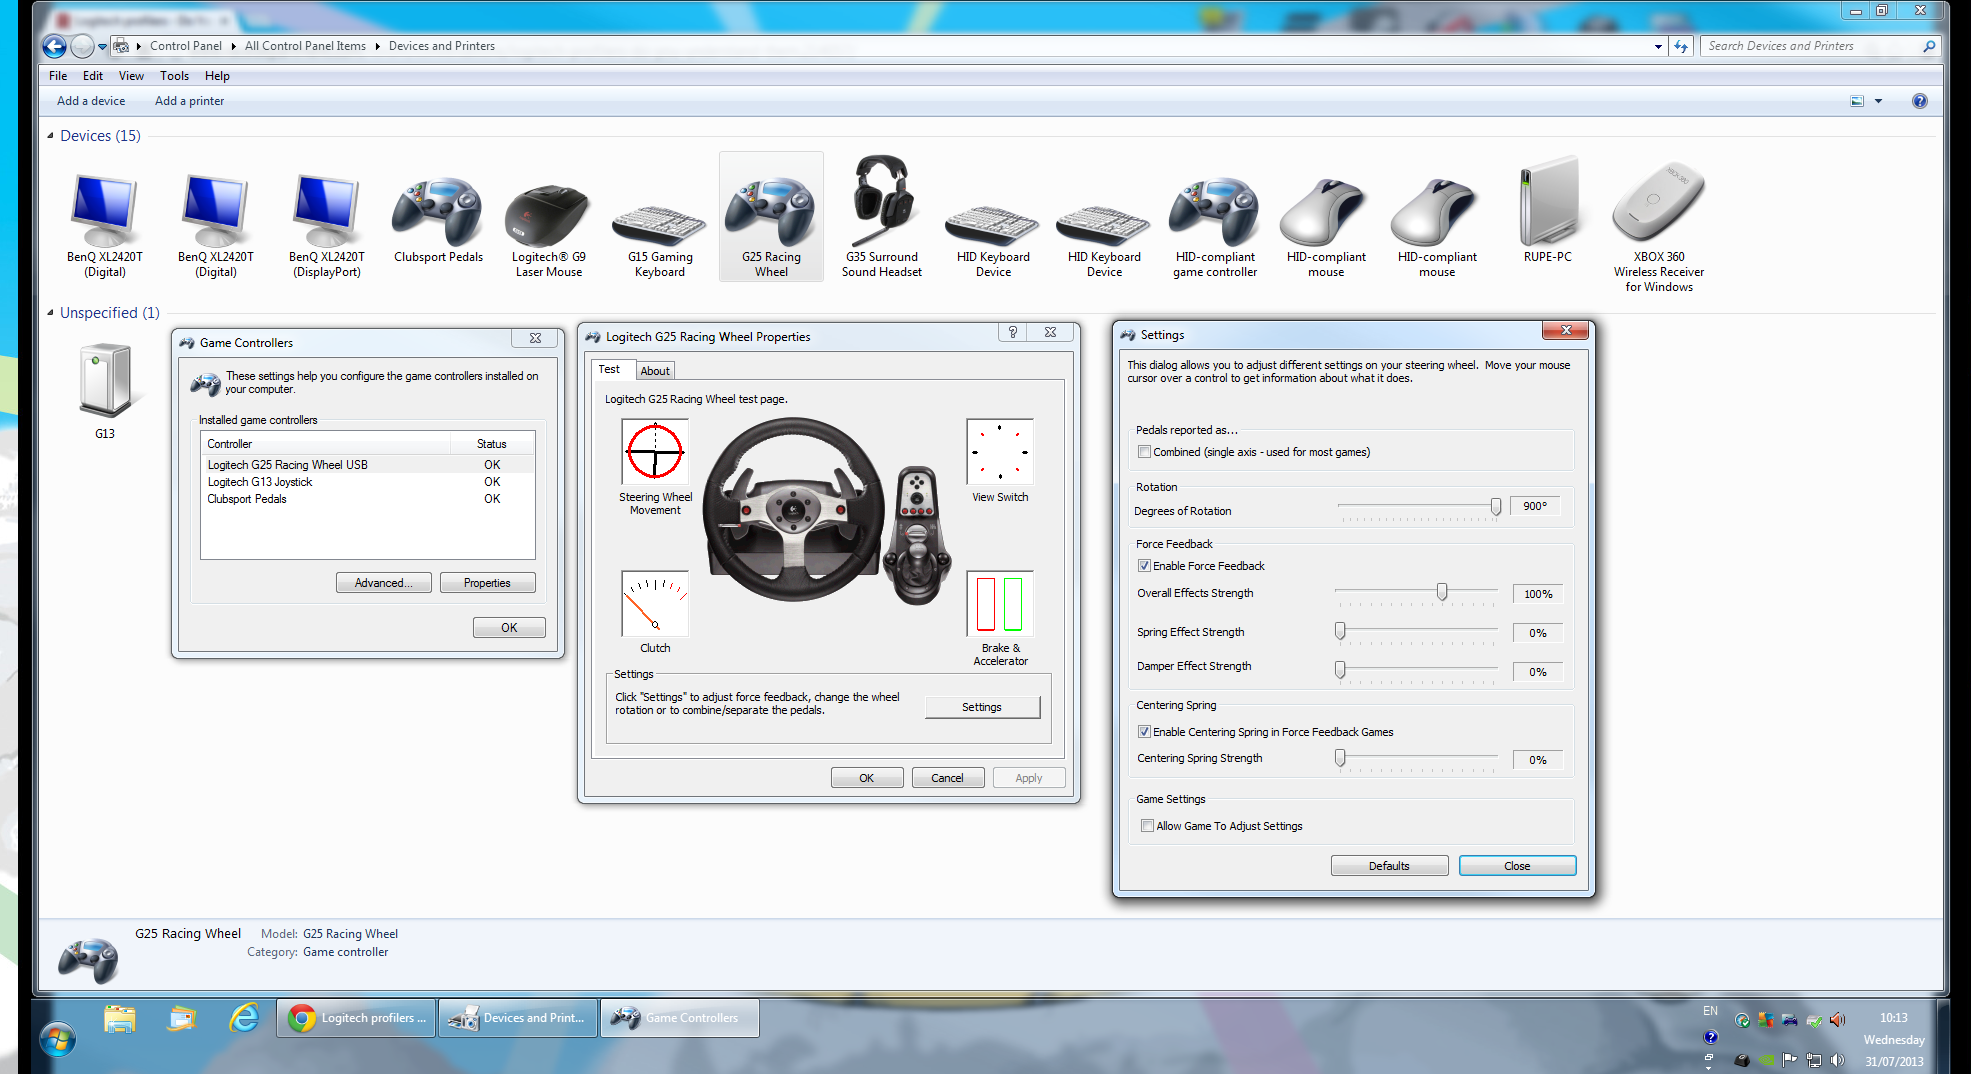Select the G25 Racing Wheel device icon

point(771,212)
